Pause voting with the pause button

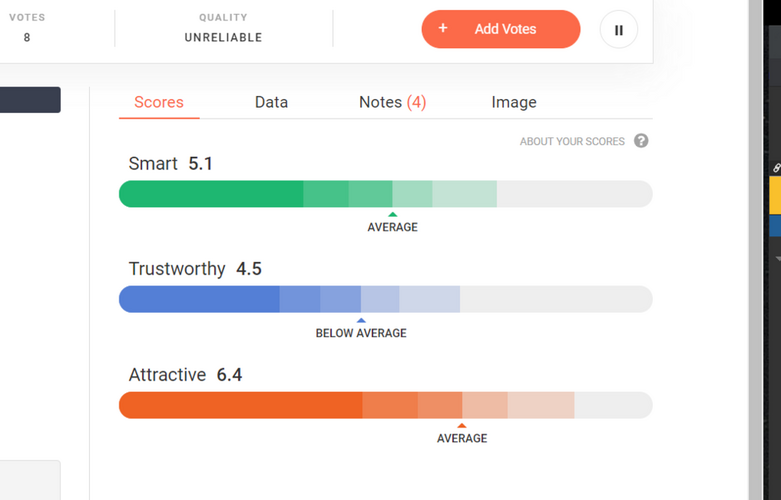(x=618, y=30)
